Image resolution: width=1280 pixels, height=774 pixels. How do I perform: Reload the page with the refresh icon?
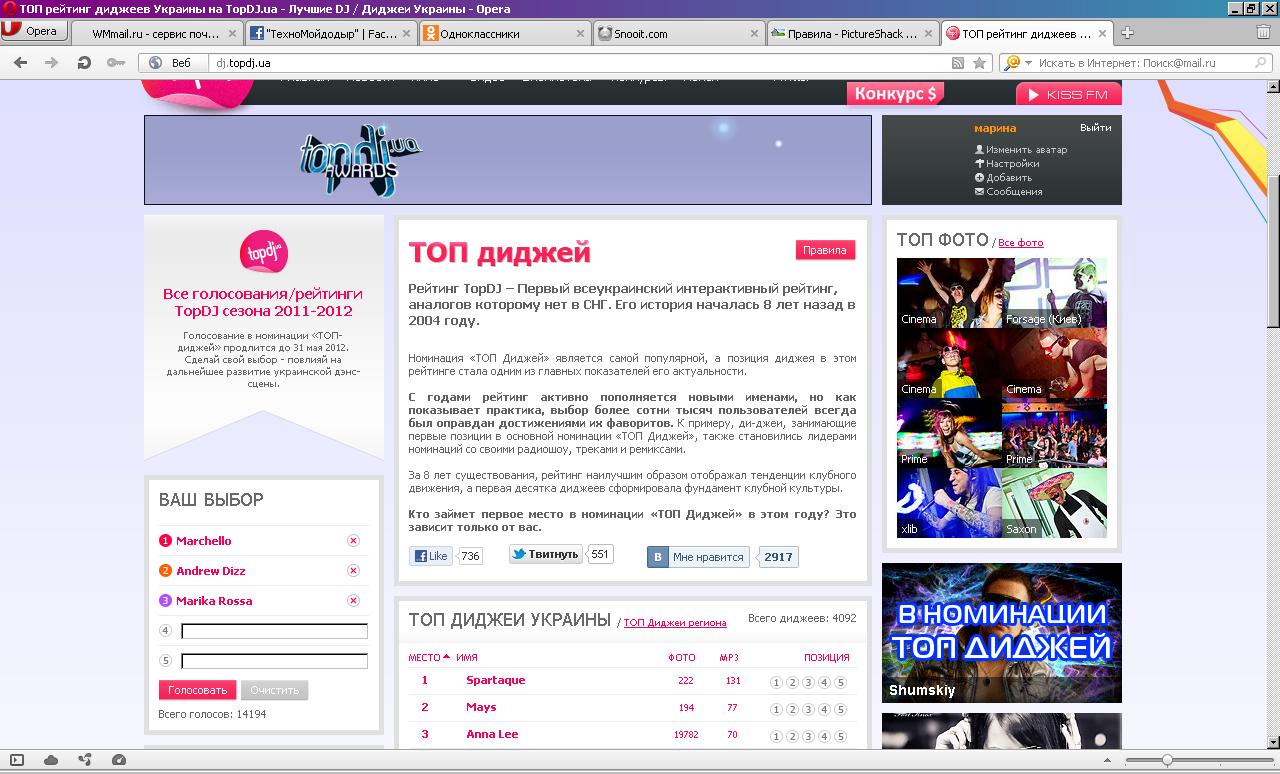84,62
